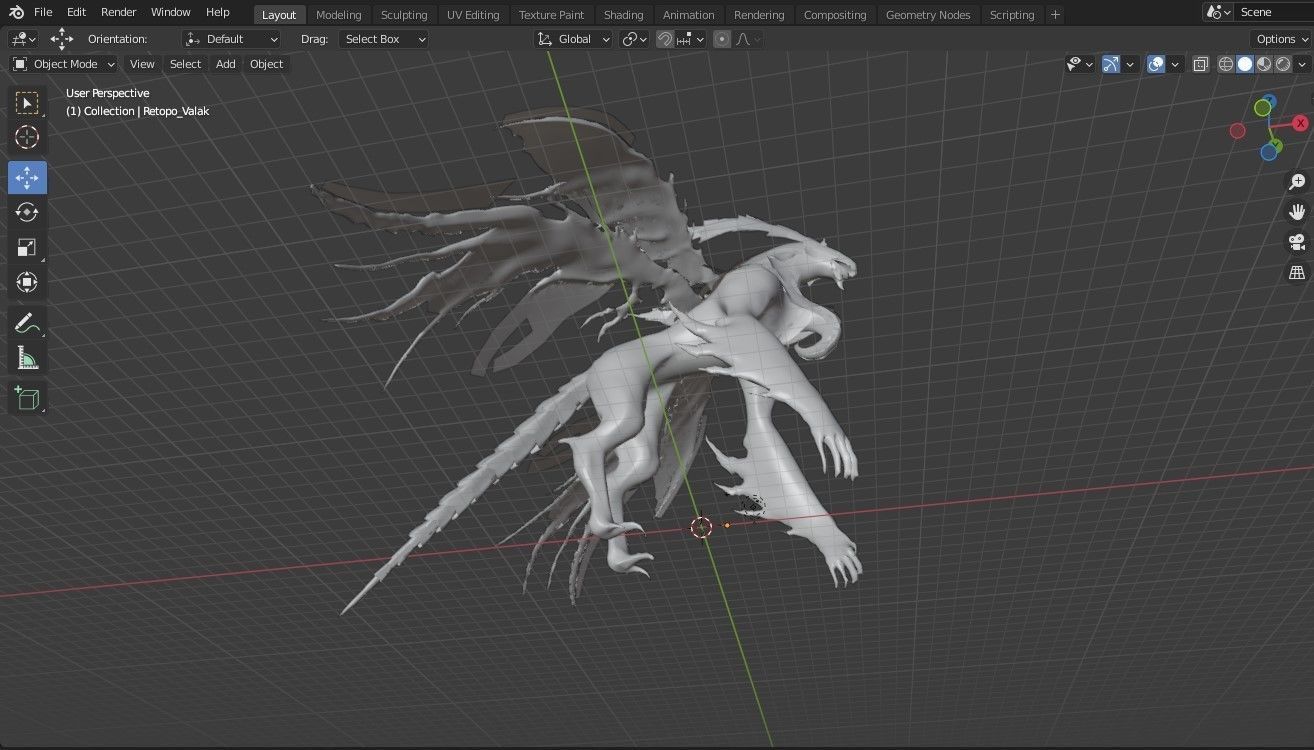1314x750 pixels.
Task: Switch to the UV Editing workspace
Action: pyautogui.click(x=473, y=15)
